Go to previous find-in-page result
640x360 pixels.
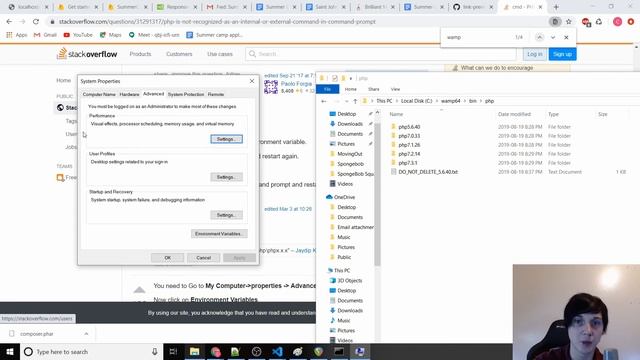539,37
